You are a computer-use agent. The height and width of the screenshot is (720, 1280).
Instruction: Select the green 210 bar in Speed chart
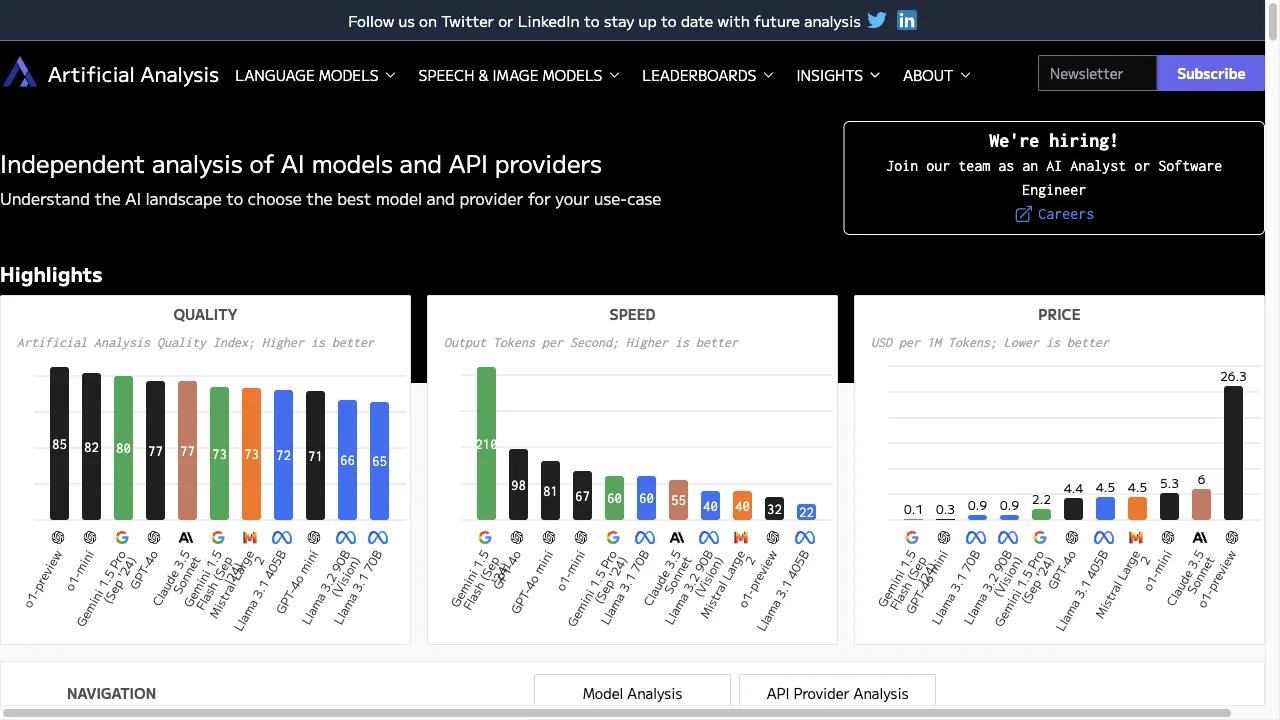pos(486,443)
